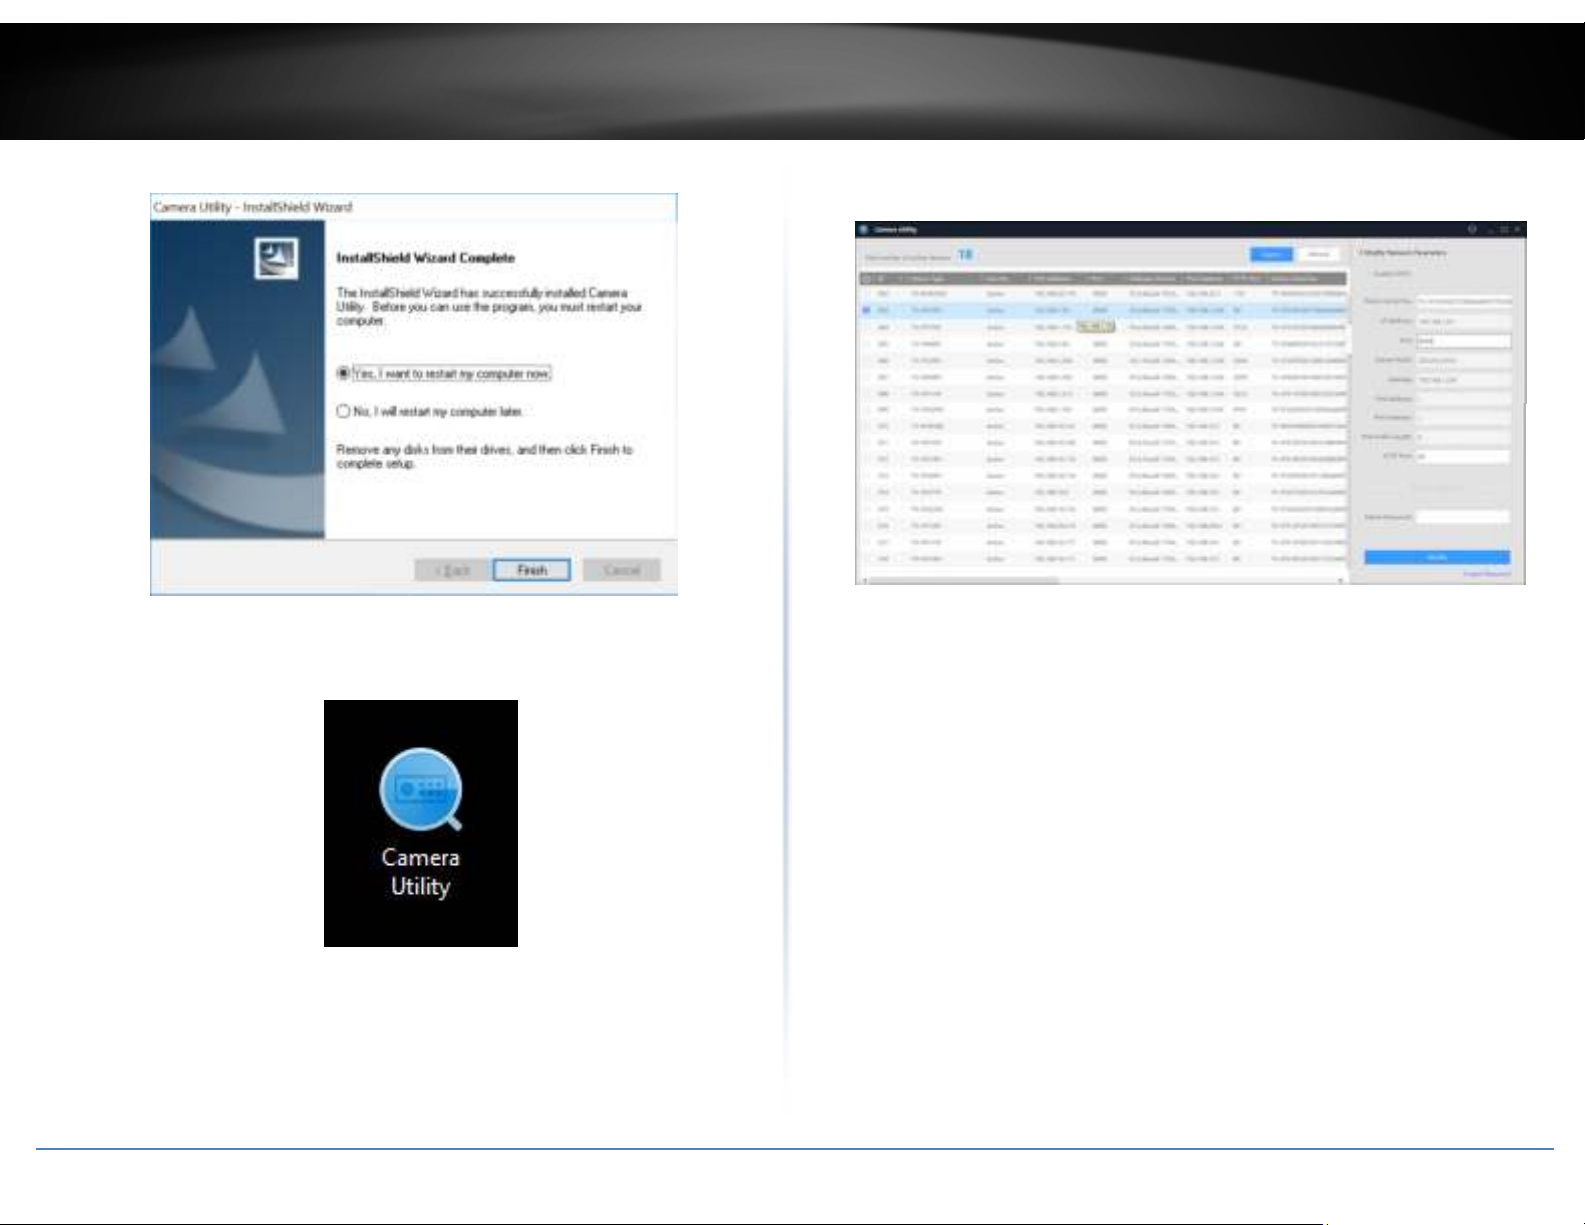This screenshot has height=1225, width=1585.
Task: Uncheck the checked device row in the table
Action: click(x=866, y=311)
